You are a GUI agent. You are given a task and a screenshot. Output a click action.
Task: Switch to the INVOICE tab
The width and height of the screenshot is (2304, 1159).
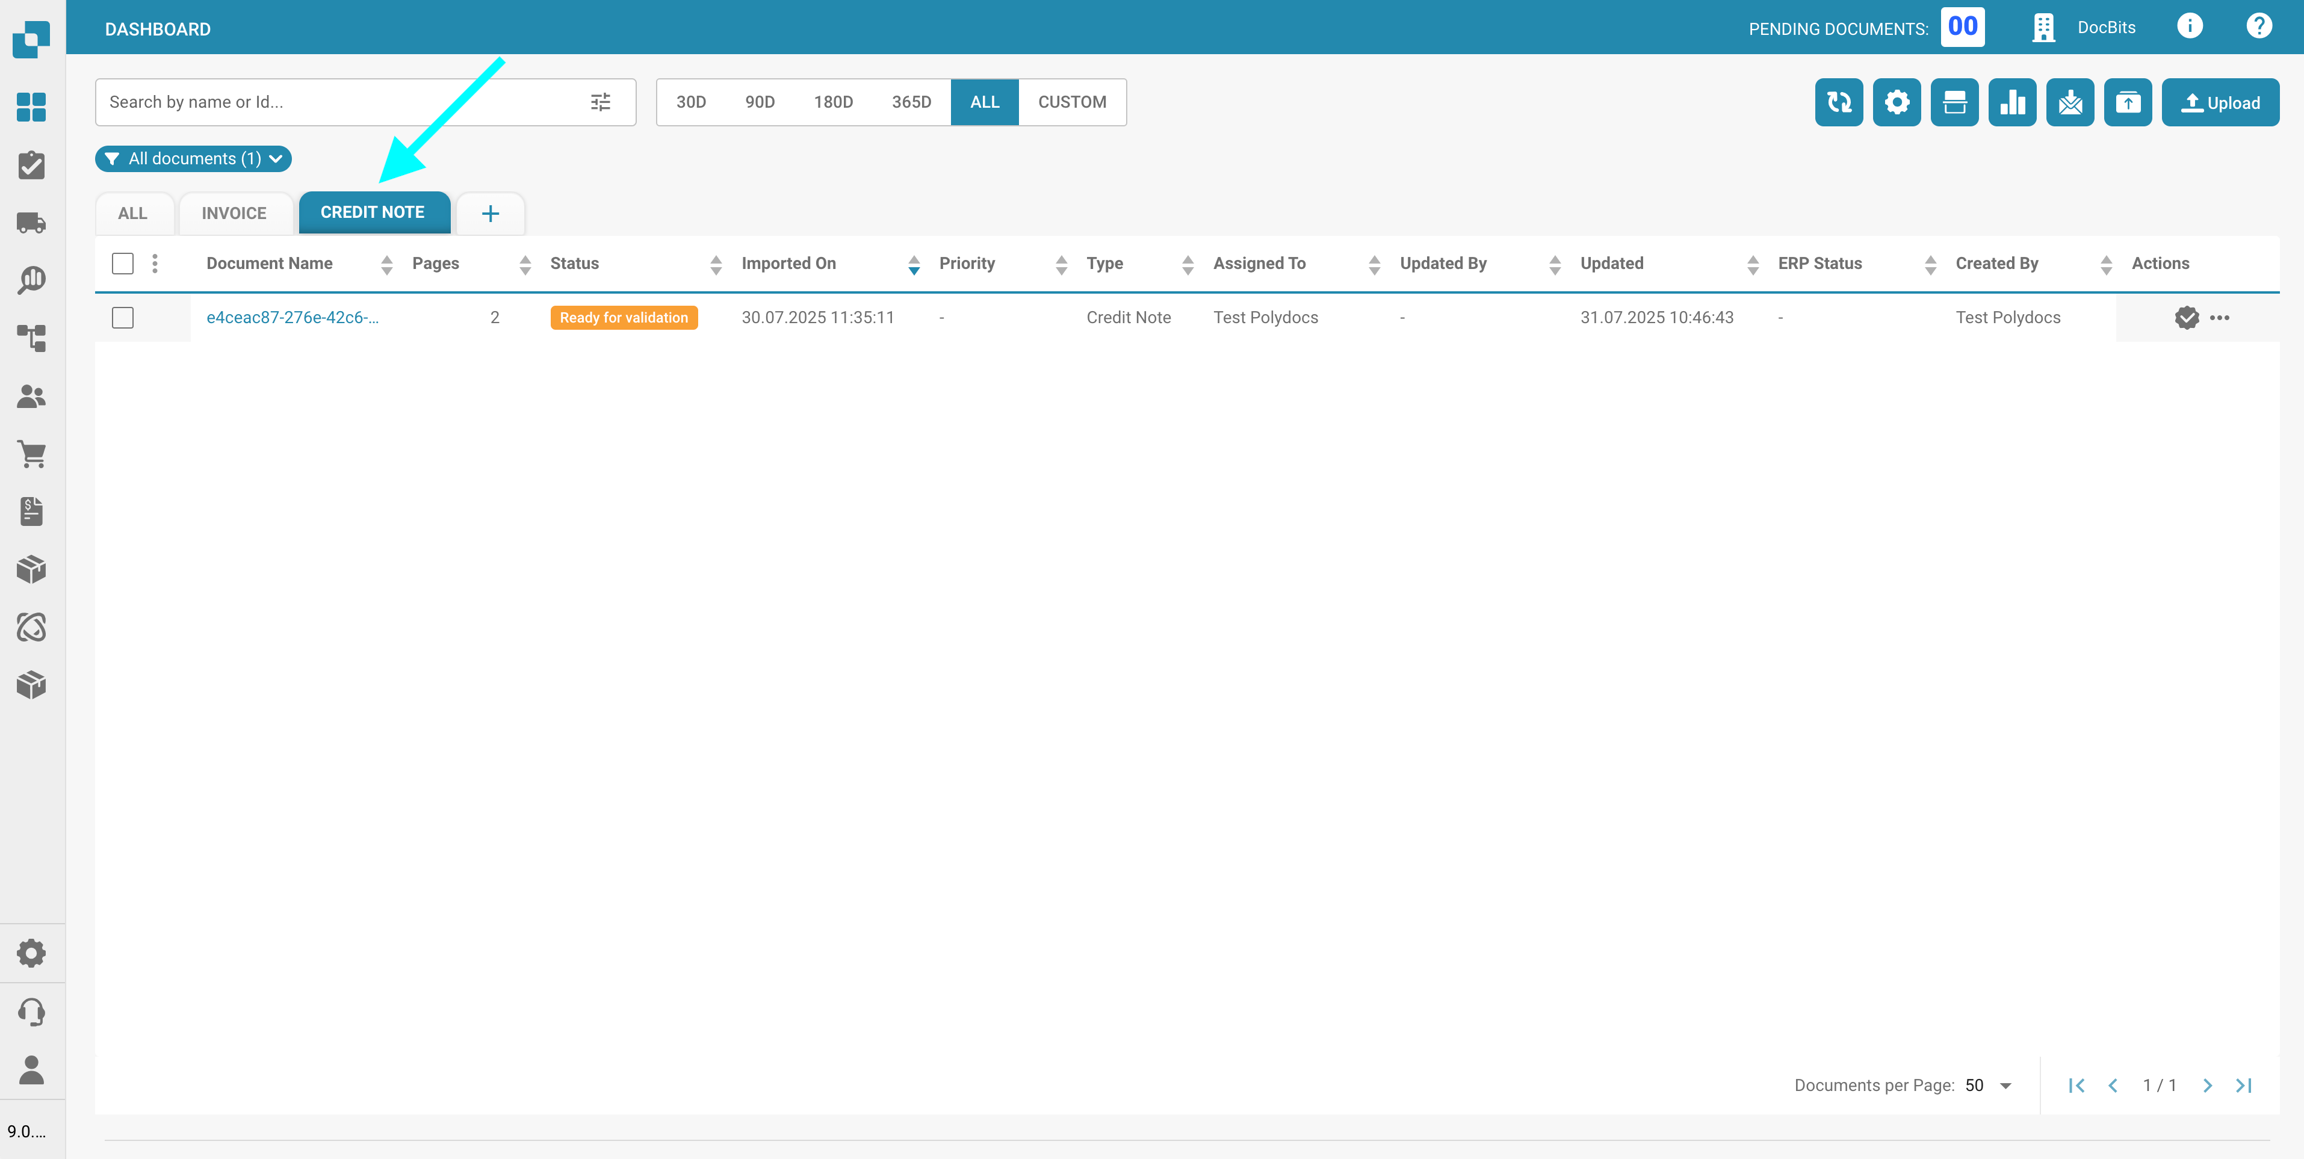[x=234, y=213]
